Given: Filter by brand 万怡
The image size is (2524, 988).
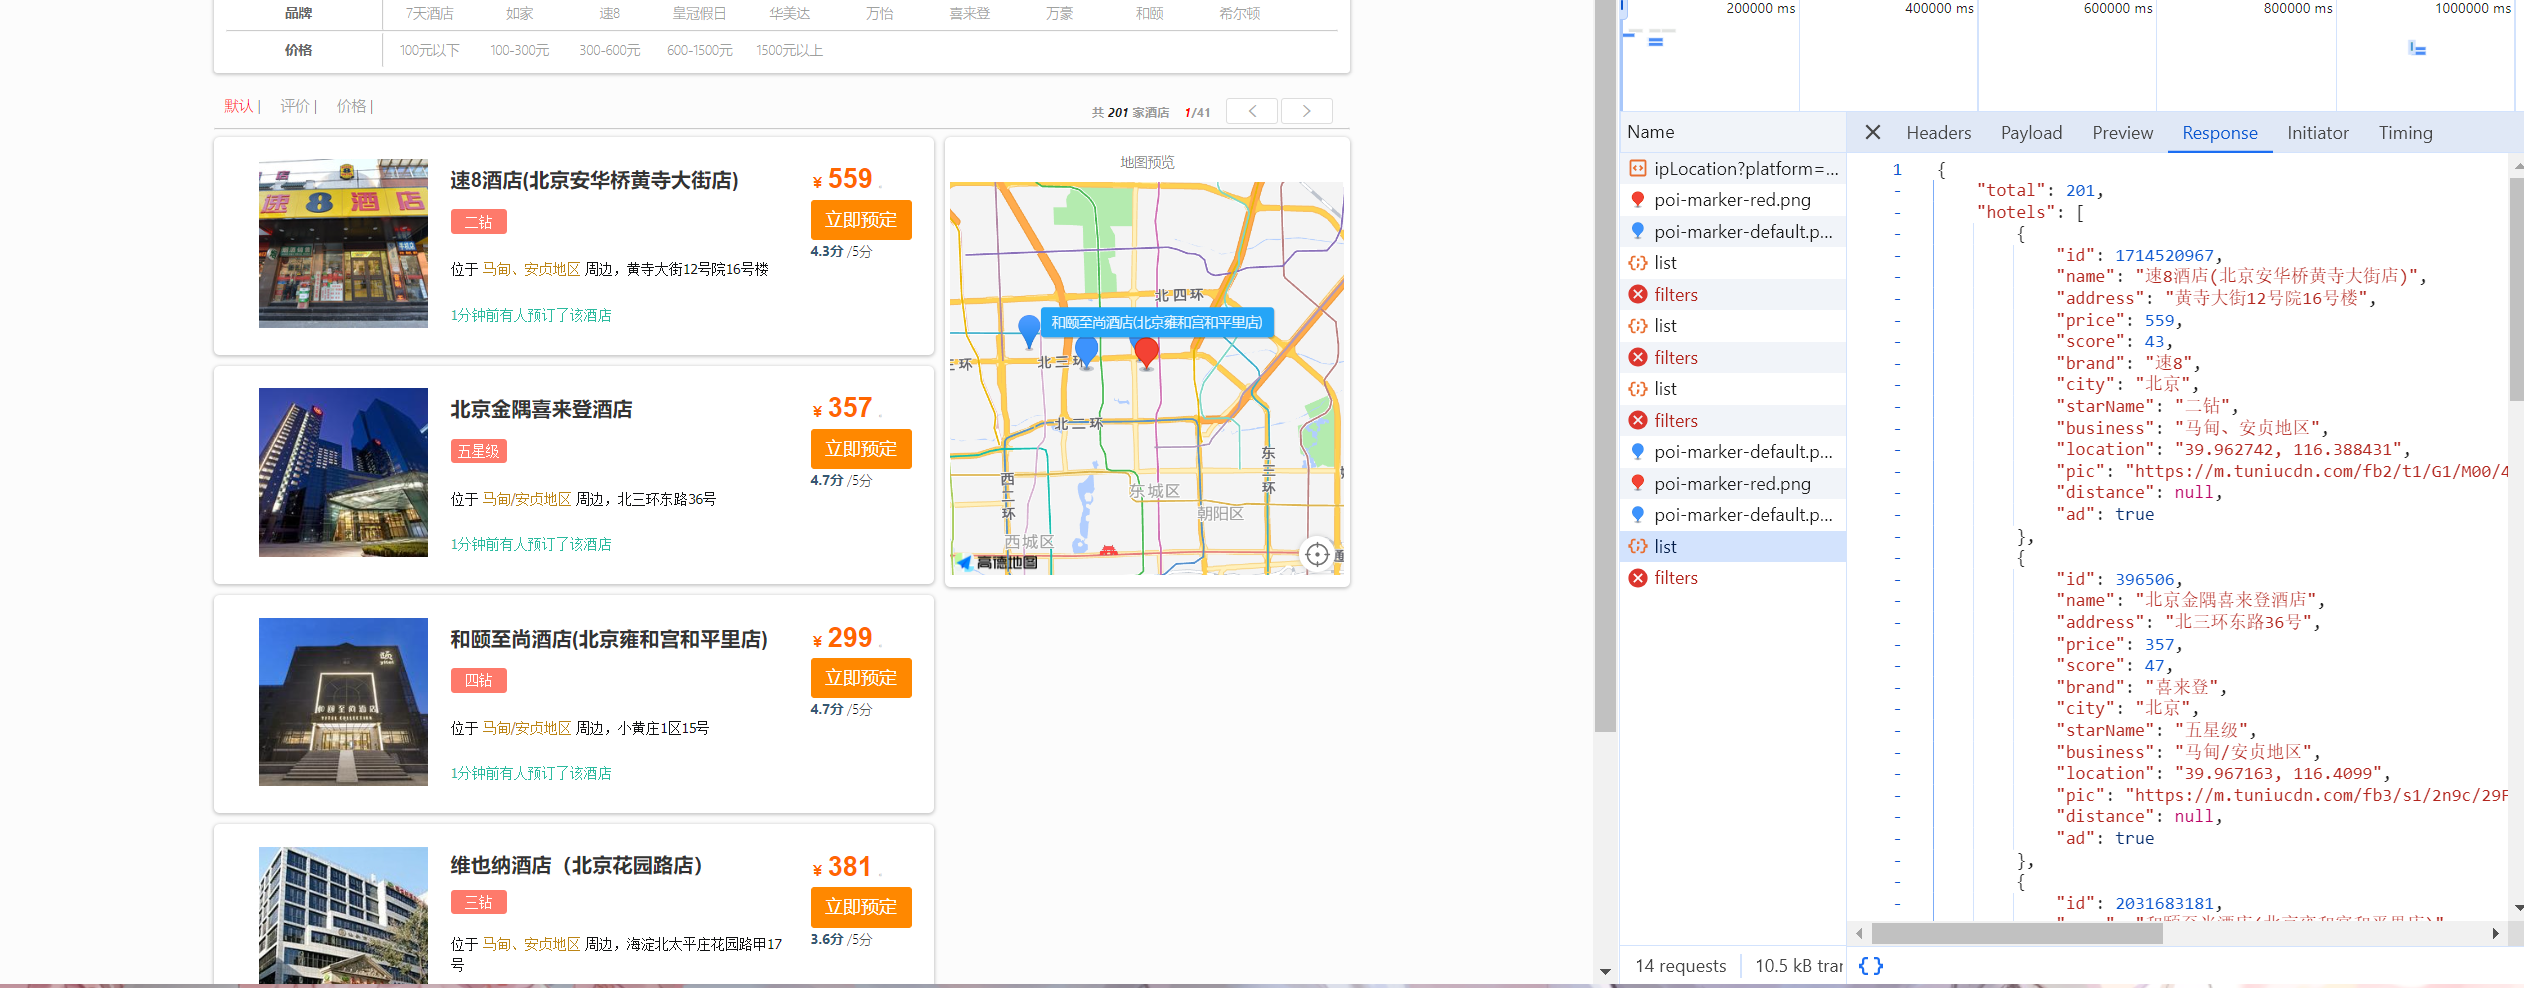Looking at the screenshot, I should click(x=880, y=13).
